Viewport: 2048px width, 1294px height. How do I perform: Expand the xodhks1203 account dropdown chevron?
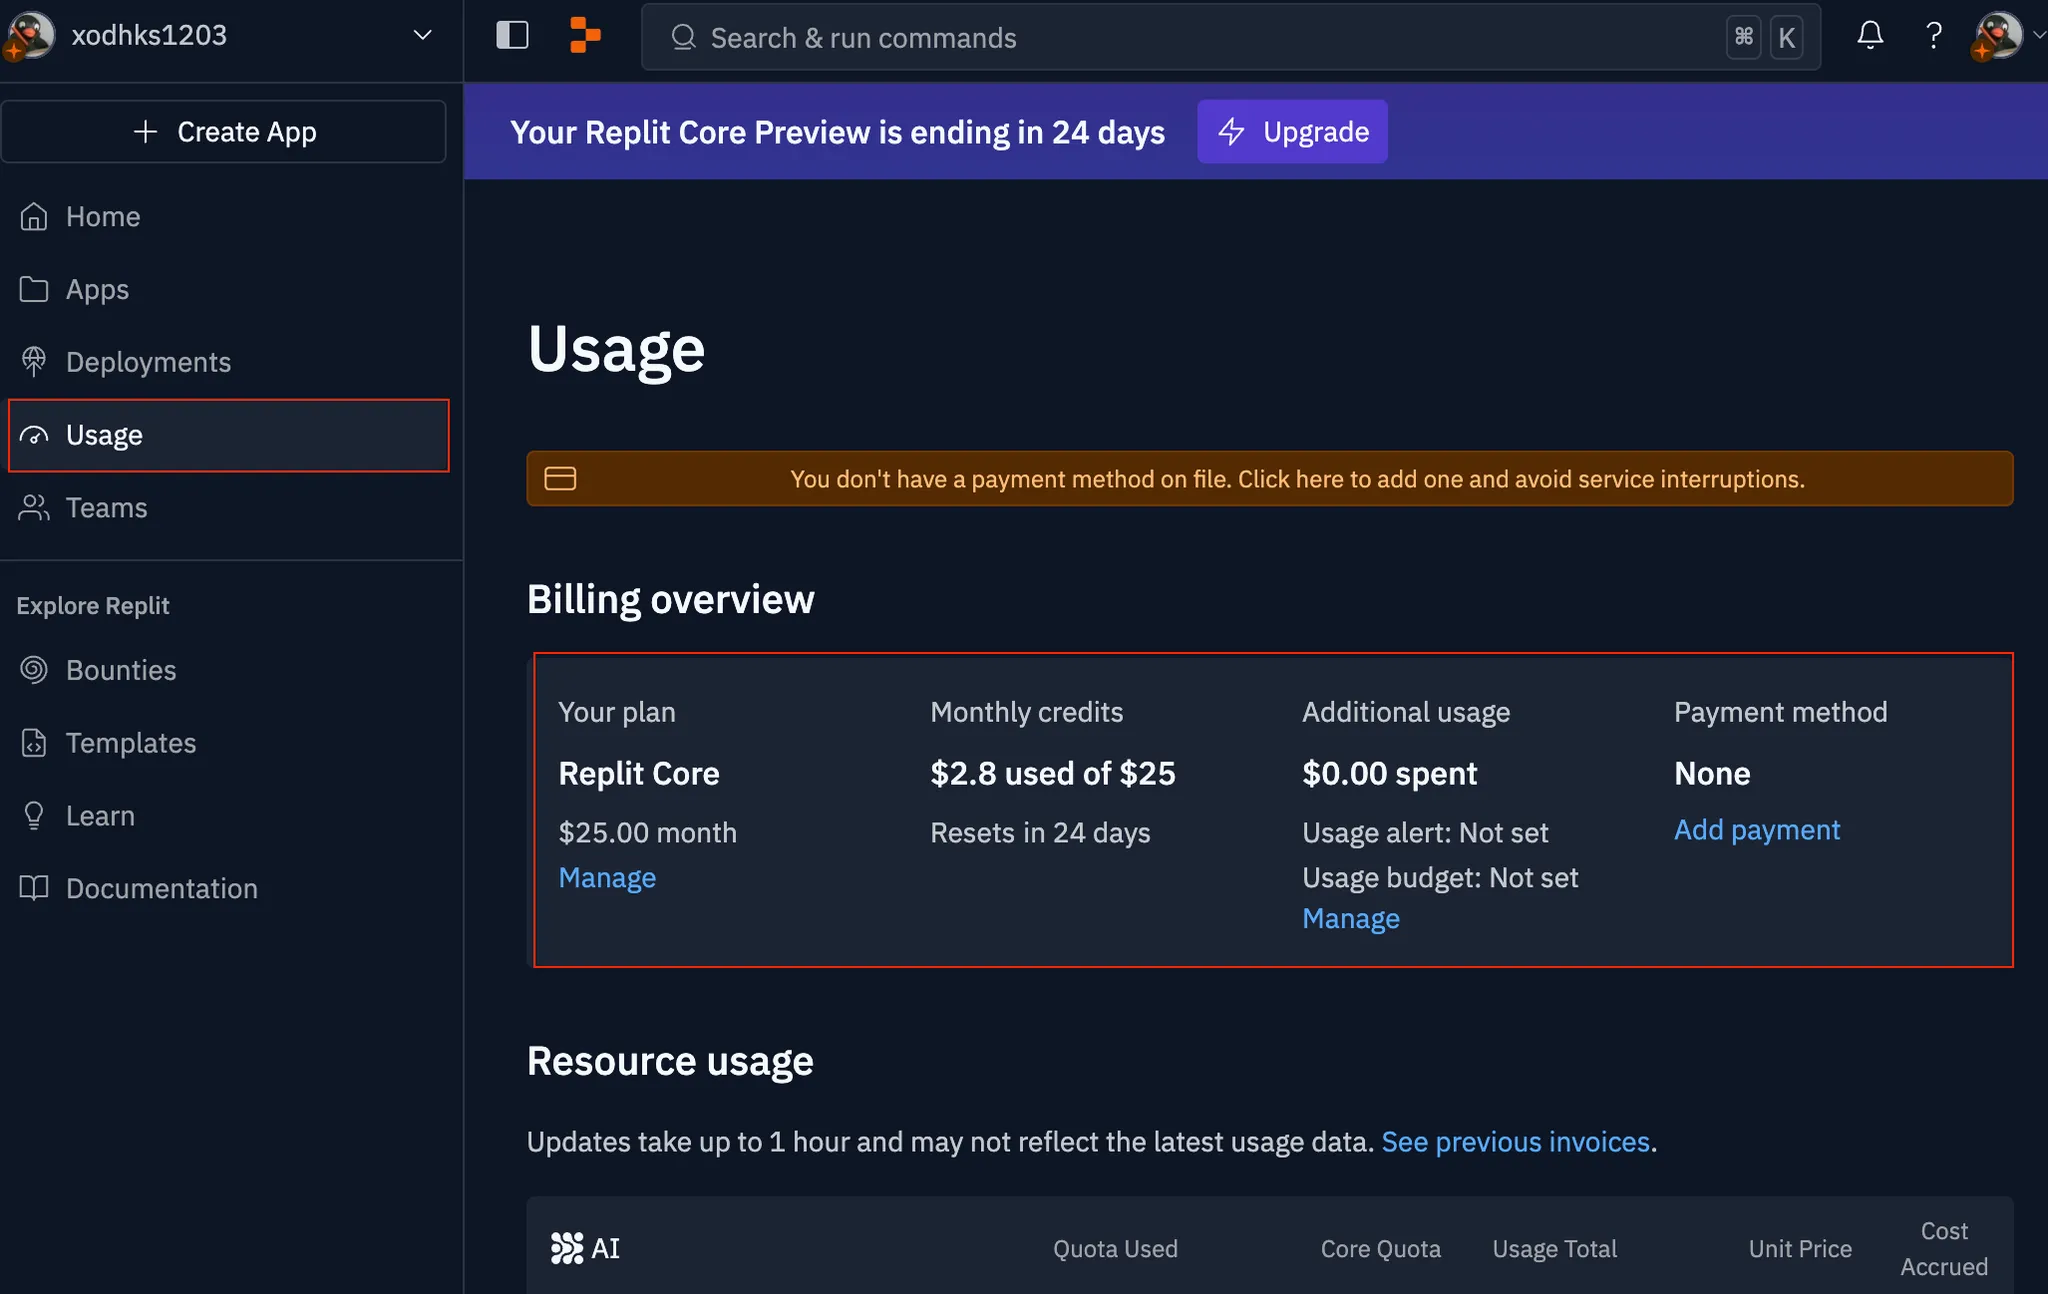(422, 36)
